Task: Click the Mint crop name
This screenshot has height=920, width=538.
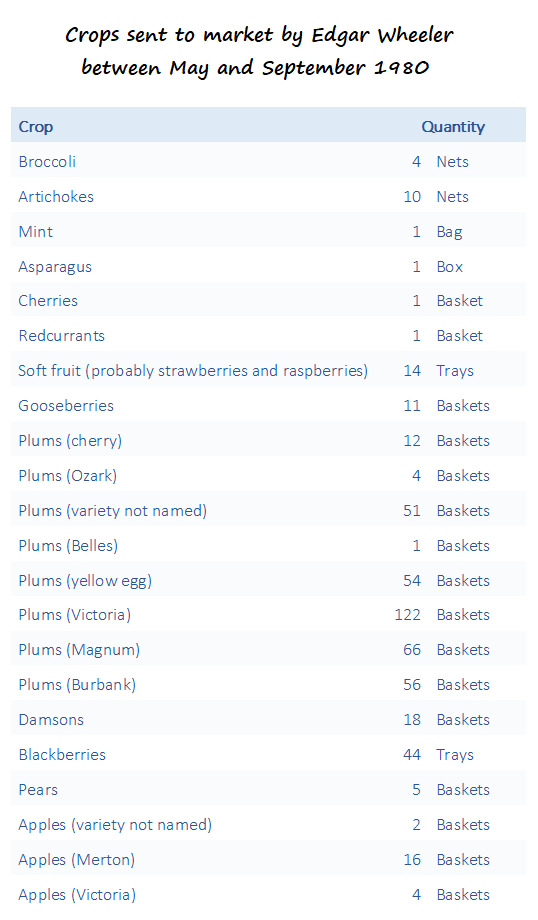Action: click(x=36, y=231)
